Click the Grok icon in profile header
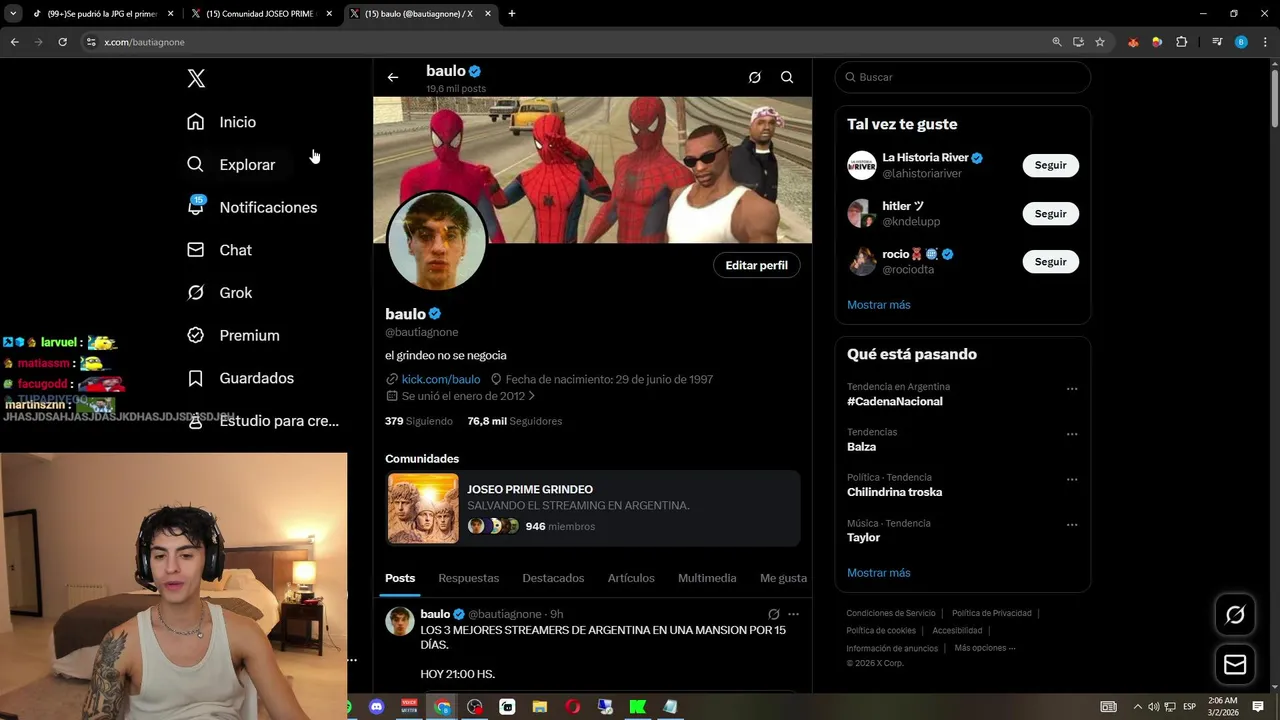Image resolution: width=1280 pixels, height=720 pixels. tap(755, 77)
